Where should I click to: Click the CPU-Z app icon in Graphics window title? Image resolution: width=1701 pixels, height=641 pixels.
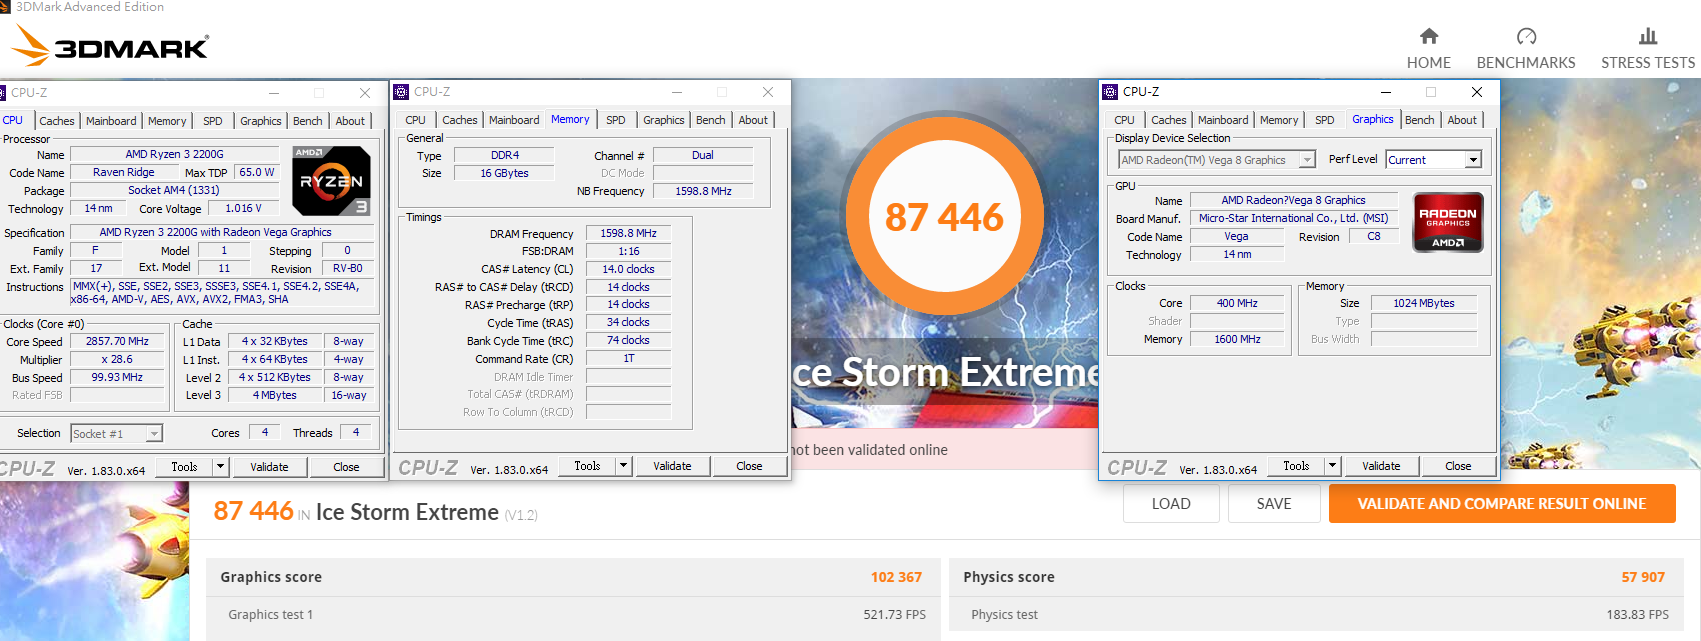point(1110,92)
